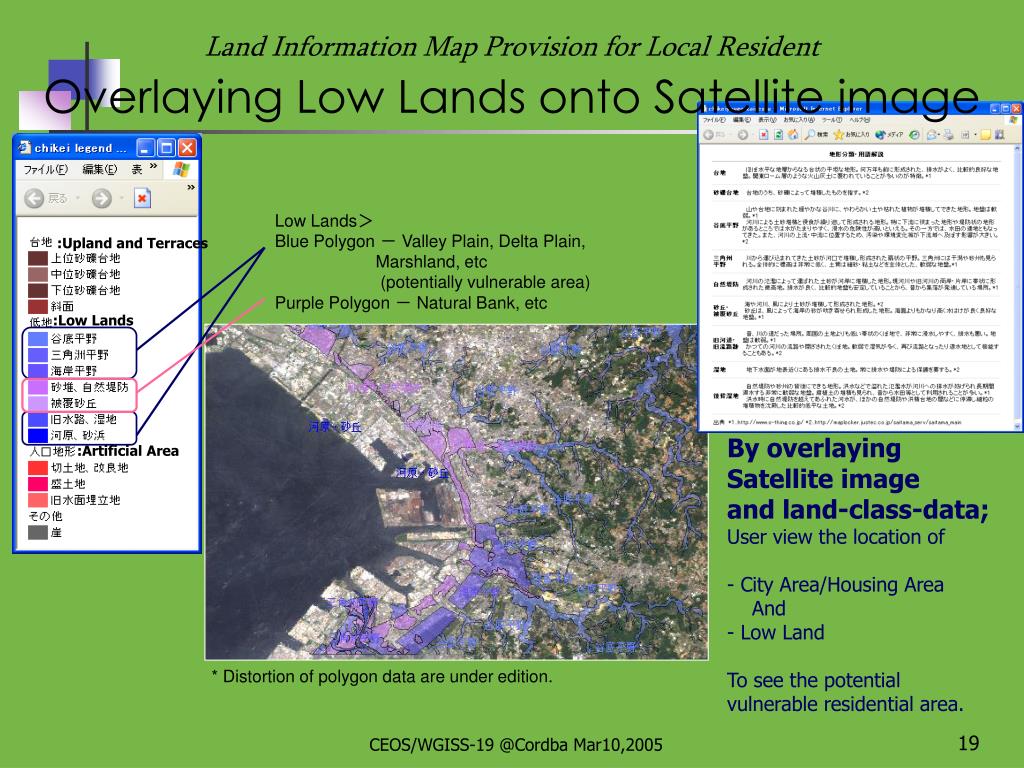This screenshot has height=768, width=1024.
Task: Open 編集(E) menu in legend window
Action: [100, 170]
